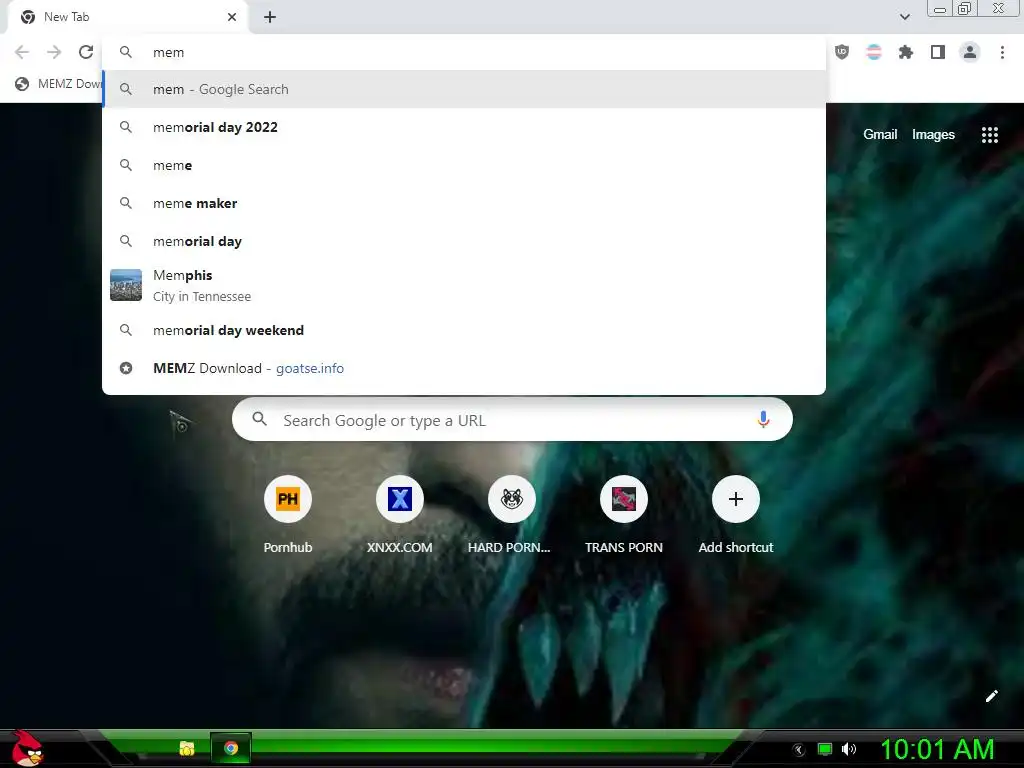The image size is (1024, 768).
Task: Open Chrome's three-dot menu
Action: click(1002, 52)
